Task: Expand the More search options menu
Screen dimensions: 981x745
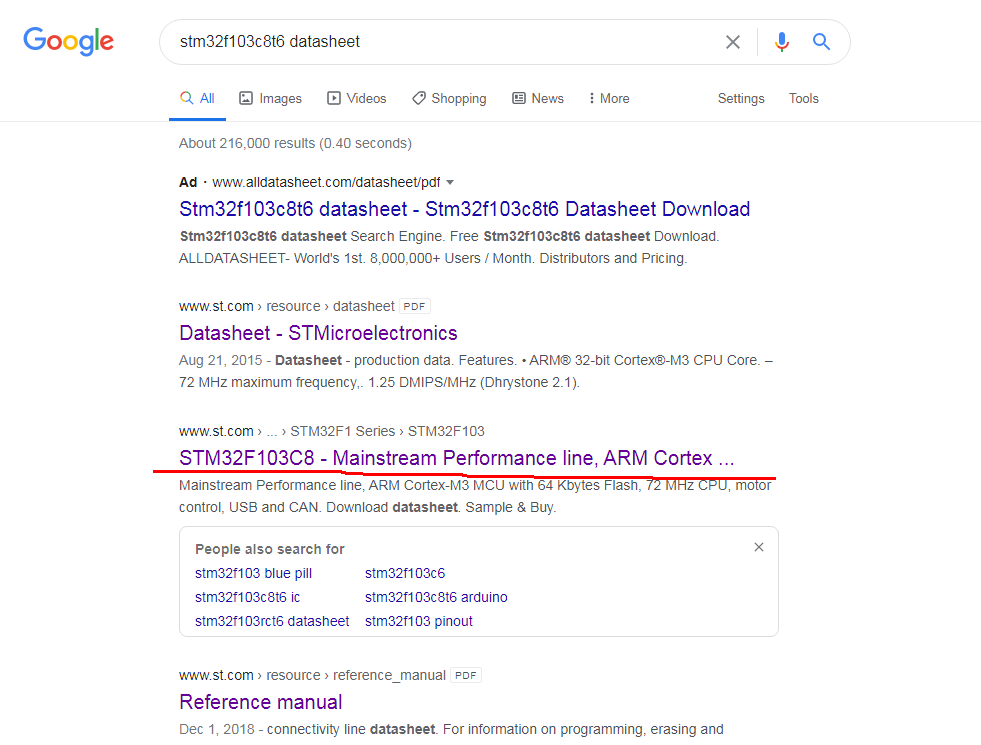Action: pos(608,99)
